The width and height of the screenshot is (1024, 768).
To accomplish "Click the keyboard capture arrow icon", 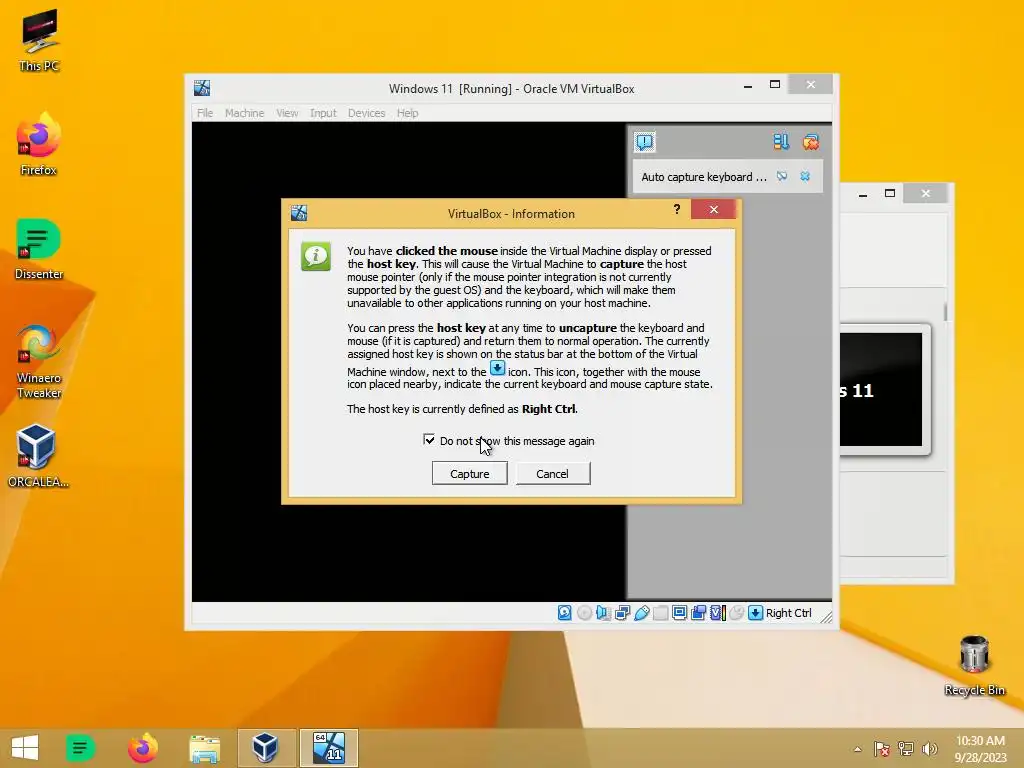I will click(x=755, y=613).
